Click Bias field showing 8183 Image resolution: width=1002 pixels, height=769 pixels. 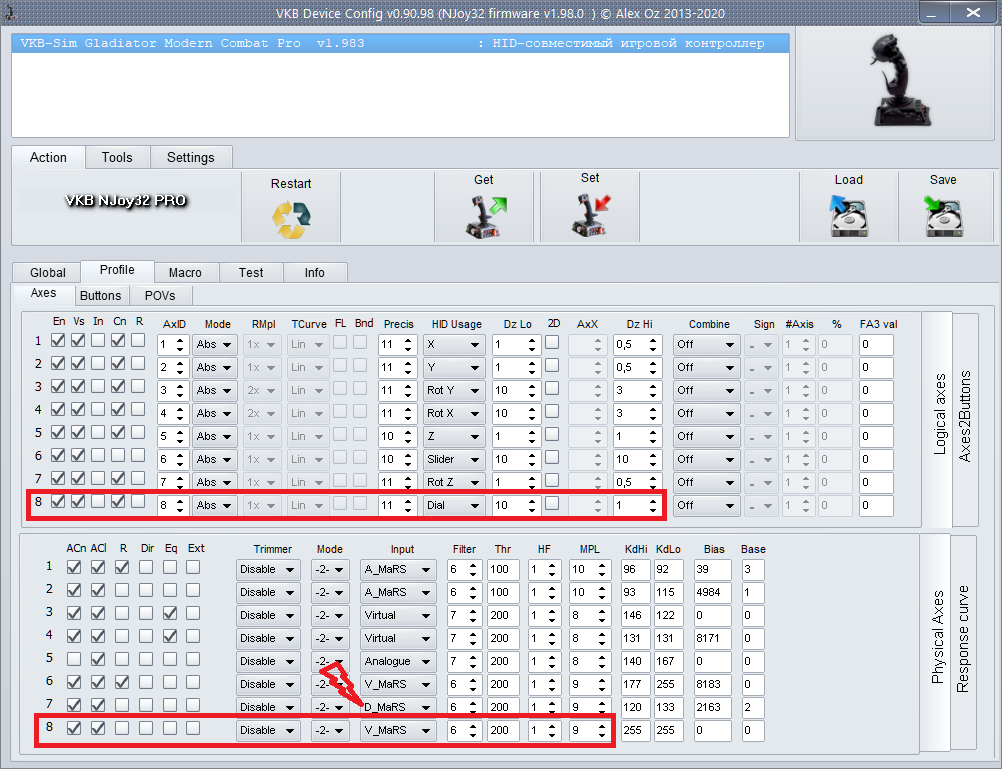(712, 685)
